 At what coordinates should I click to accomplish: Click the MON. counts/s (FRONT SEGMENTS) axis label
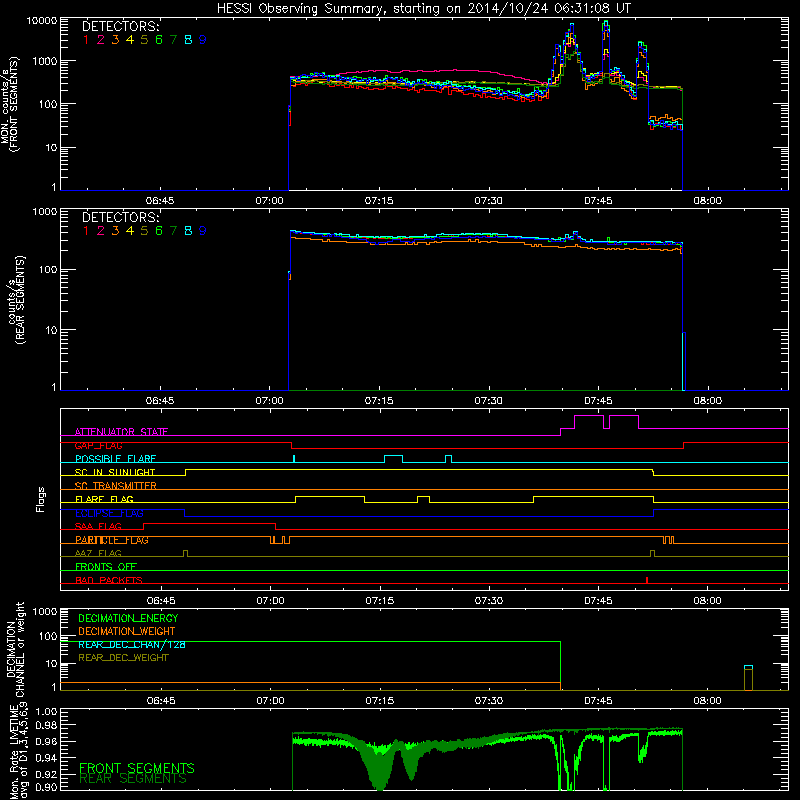9,104
